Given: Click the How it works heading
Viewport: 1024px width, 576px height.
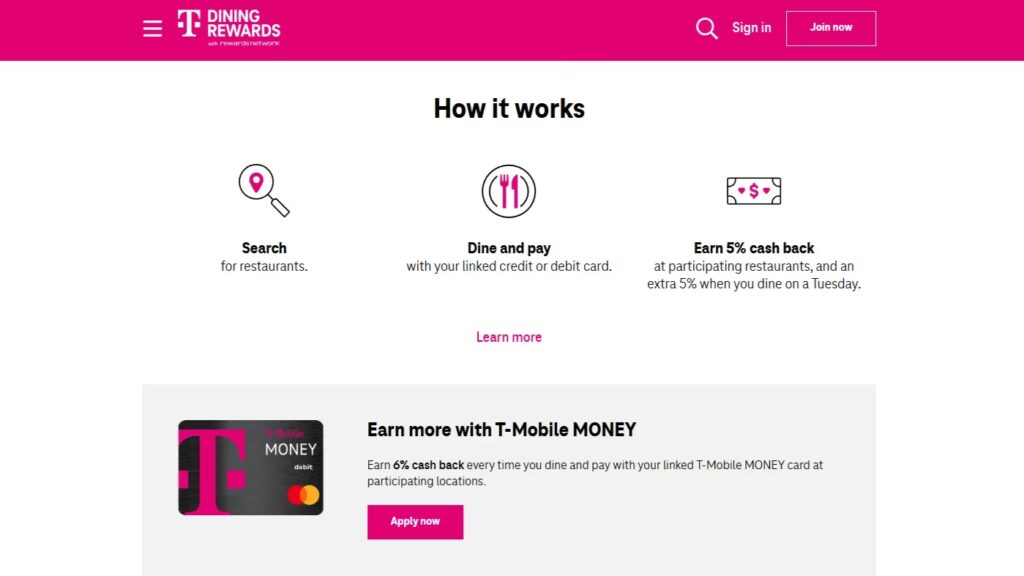Looking at the screenshot, I should 508,108.
